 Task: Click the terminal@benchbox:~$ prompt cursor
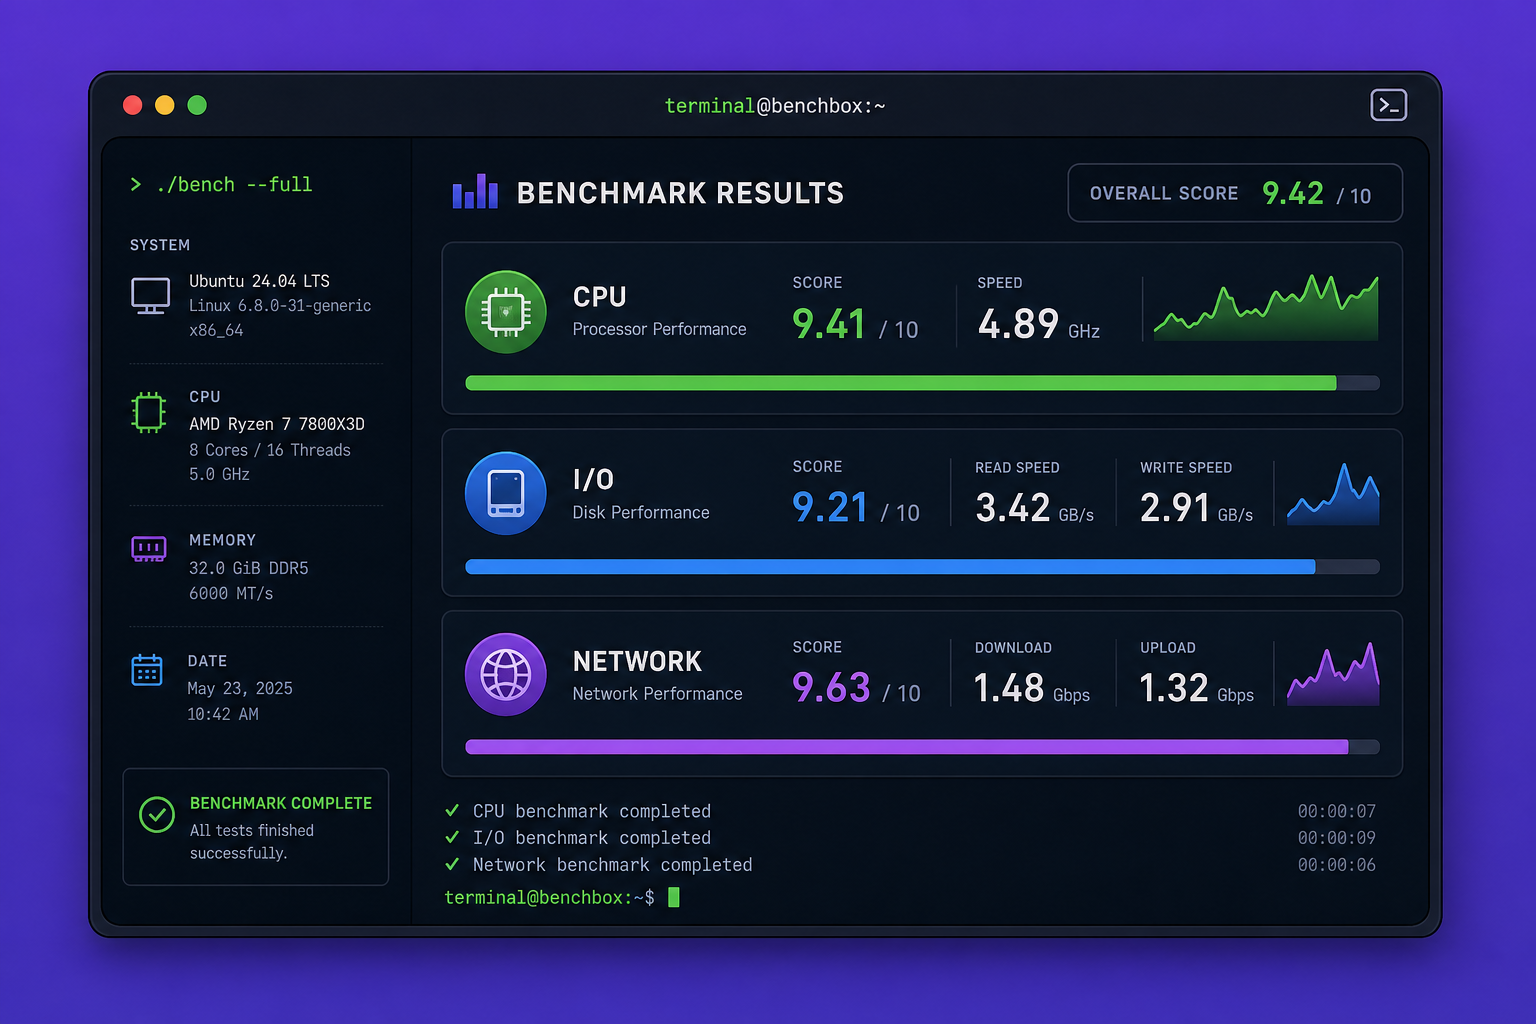coord(674,897)
